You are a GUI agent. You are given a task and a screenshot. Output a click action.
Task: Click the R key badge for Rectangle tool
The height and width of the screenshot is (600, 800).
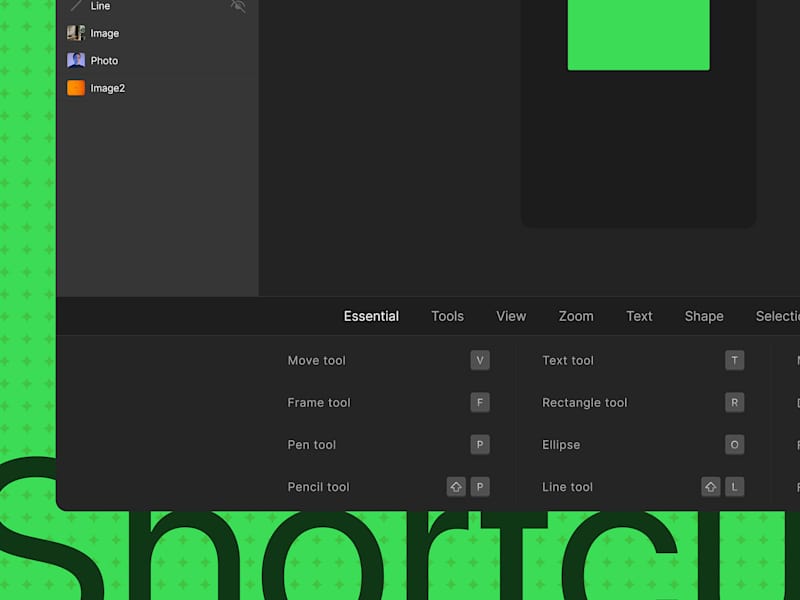[735, 403]
